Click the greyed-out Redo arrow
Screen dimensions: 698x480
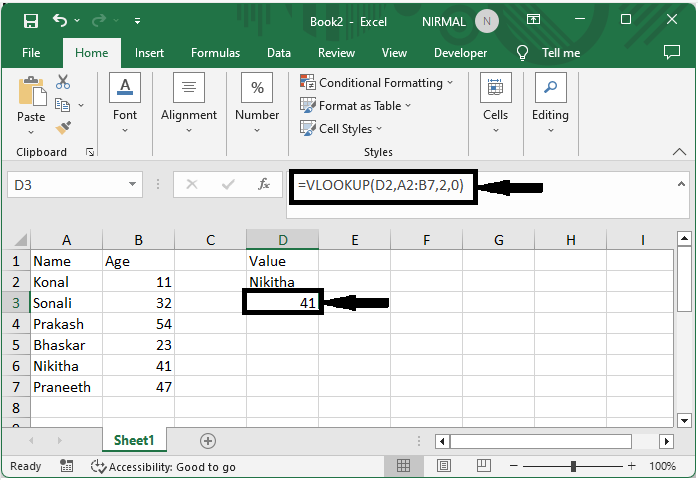pos(99,20)
